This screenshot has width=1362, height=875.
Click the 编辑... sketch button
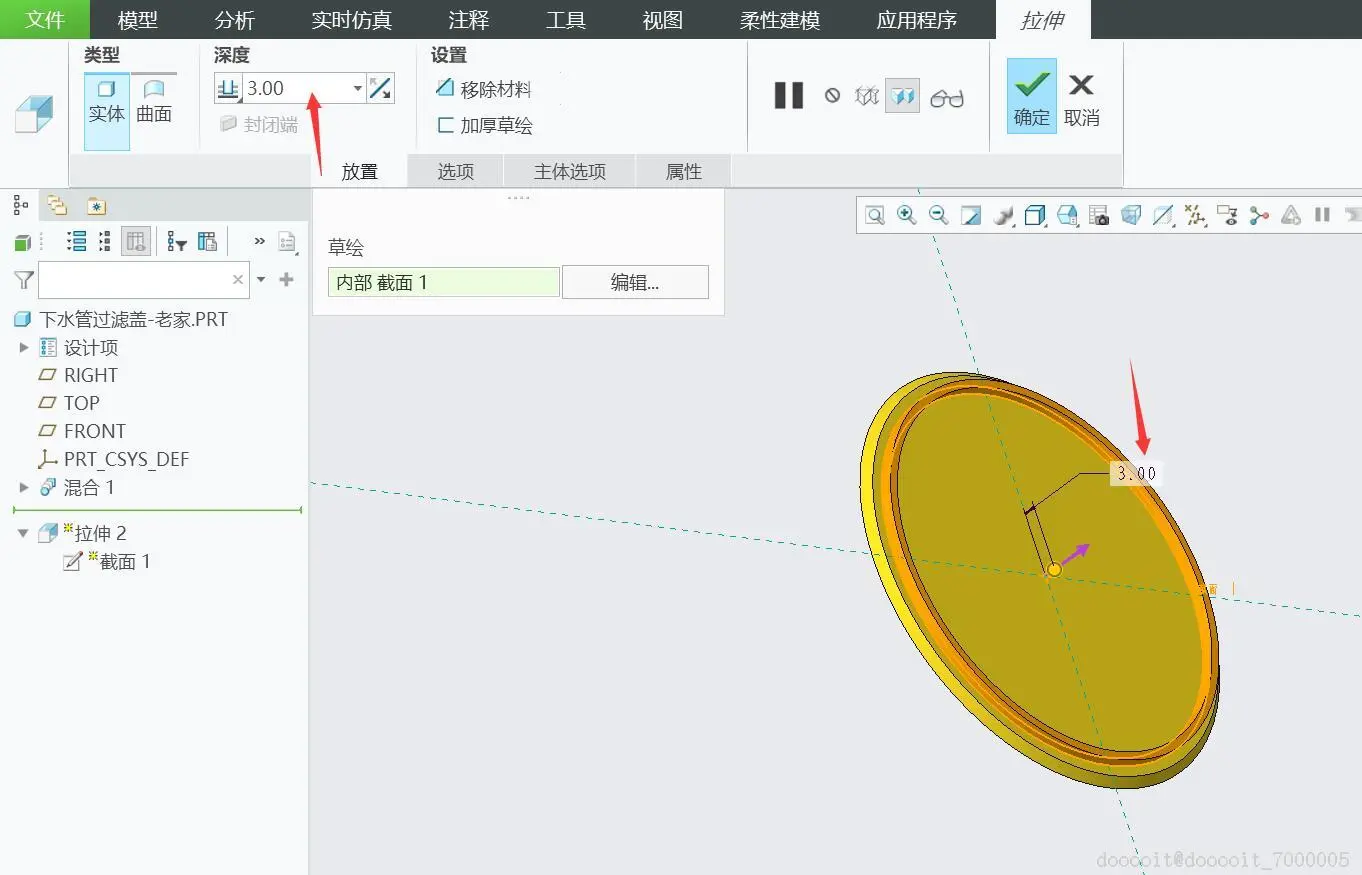[635, 282]
